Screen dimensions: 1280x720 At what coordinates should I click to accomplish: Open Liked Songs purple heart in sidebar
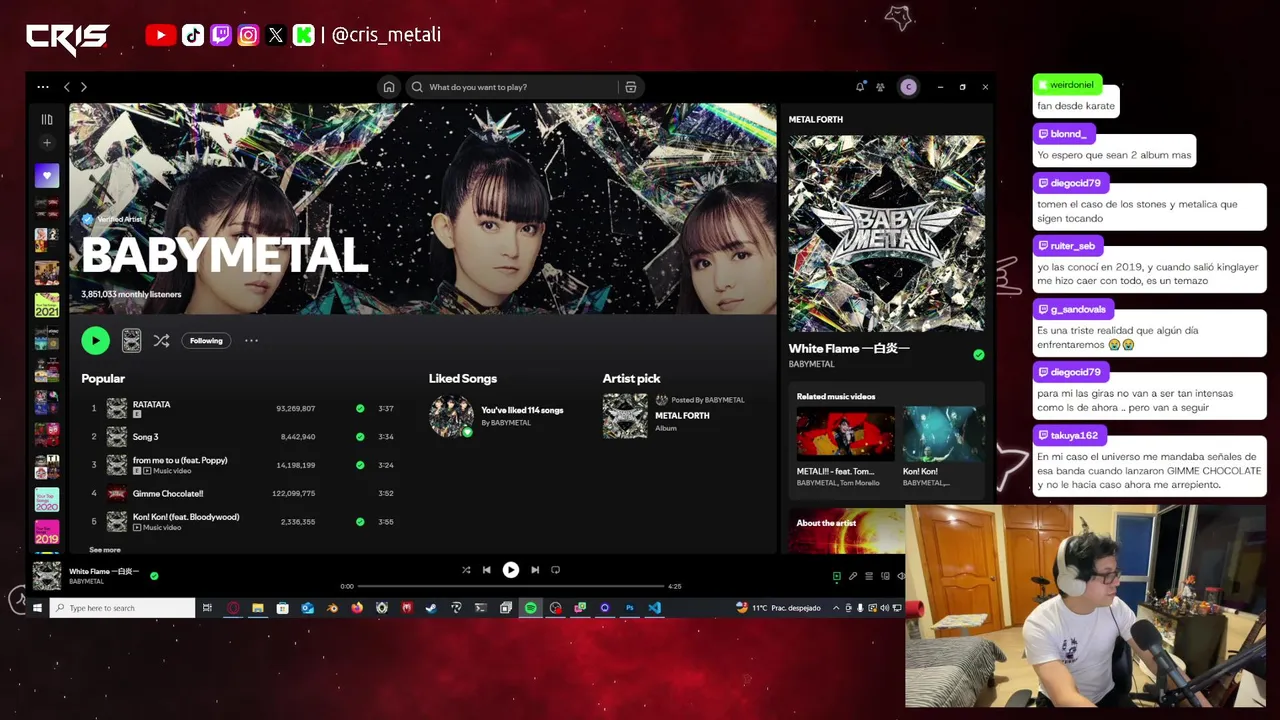tap(47, 176)
